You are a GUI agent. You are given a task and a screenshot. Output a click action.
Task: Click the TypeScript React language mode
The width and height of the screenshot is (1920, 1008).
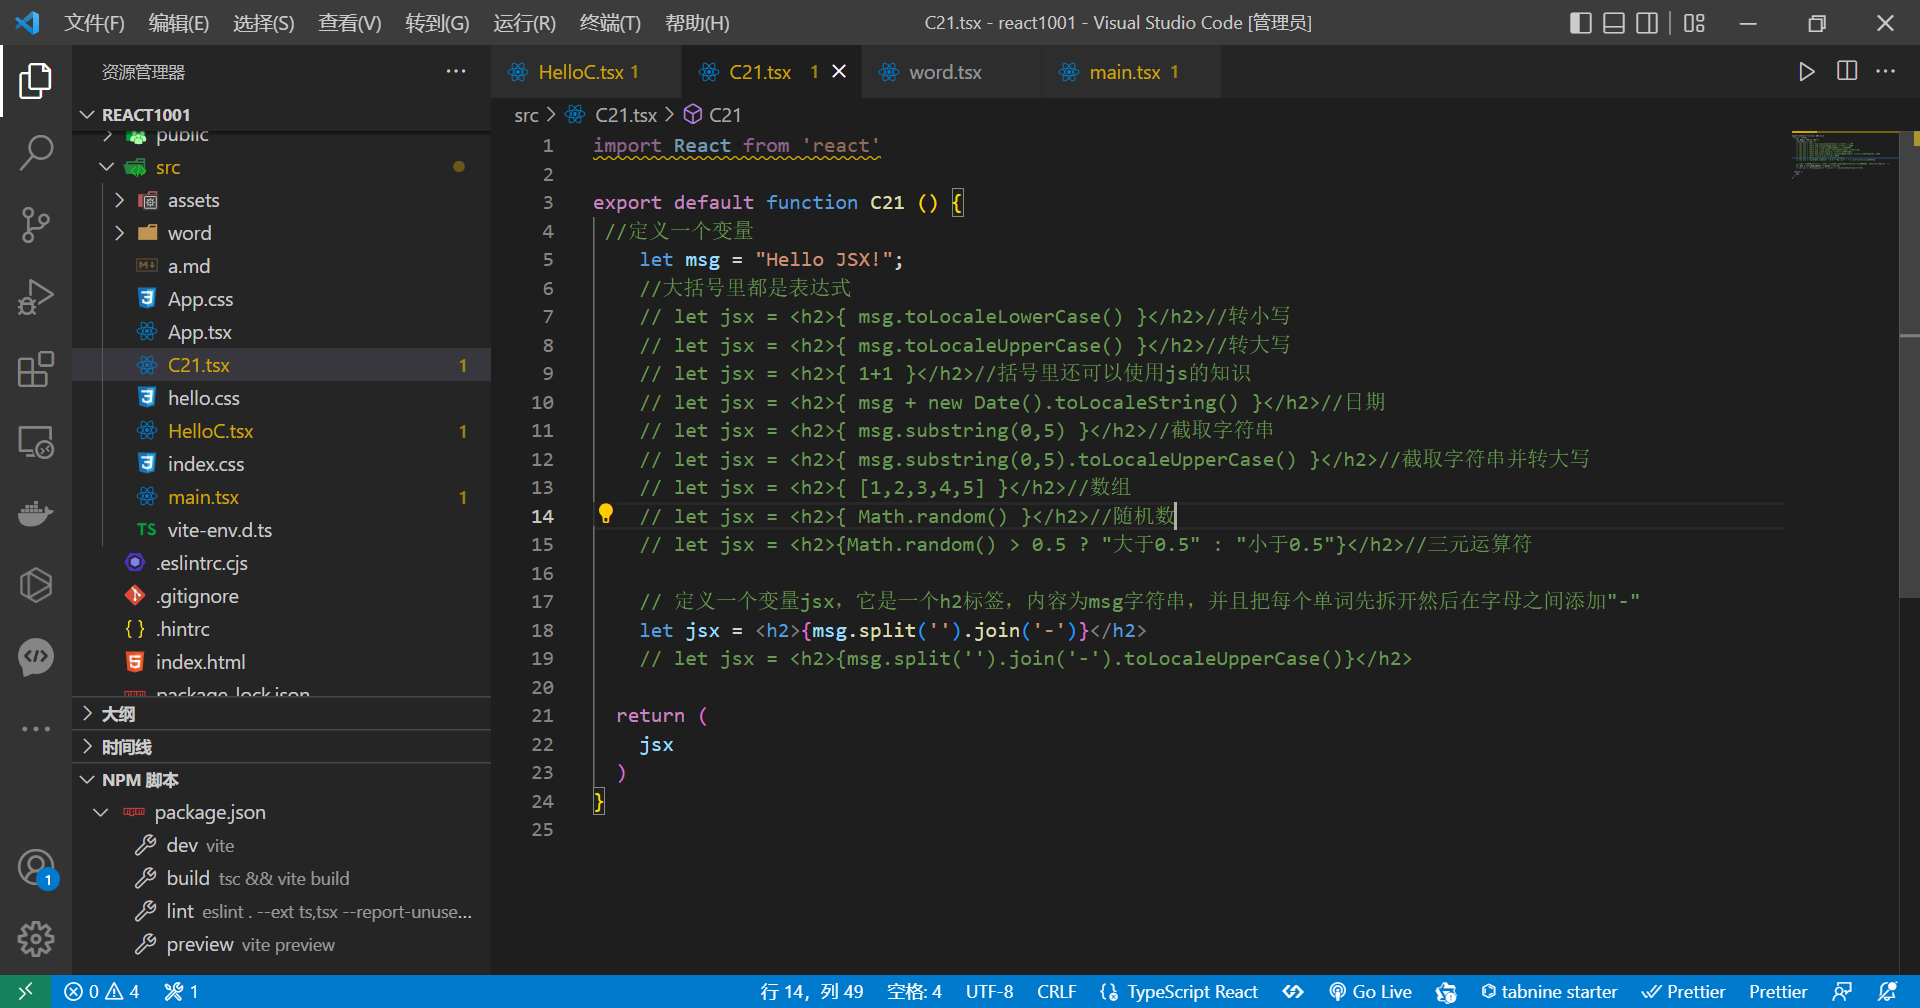(x=1180, y=992)
